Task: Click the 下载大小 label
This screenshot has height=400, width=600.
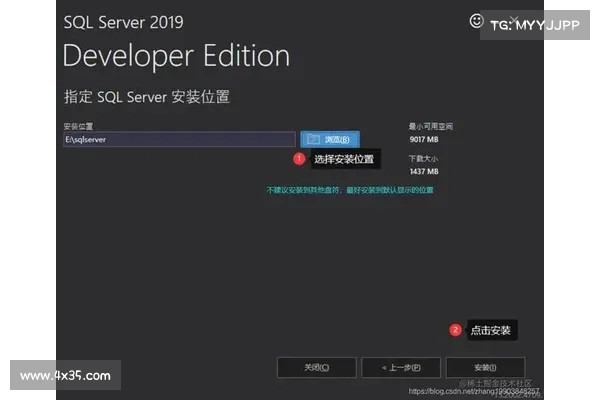Action: 423,158
